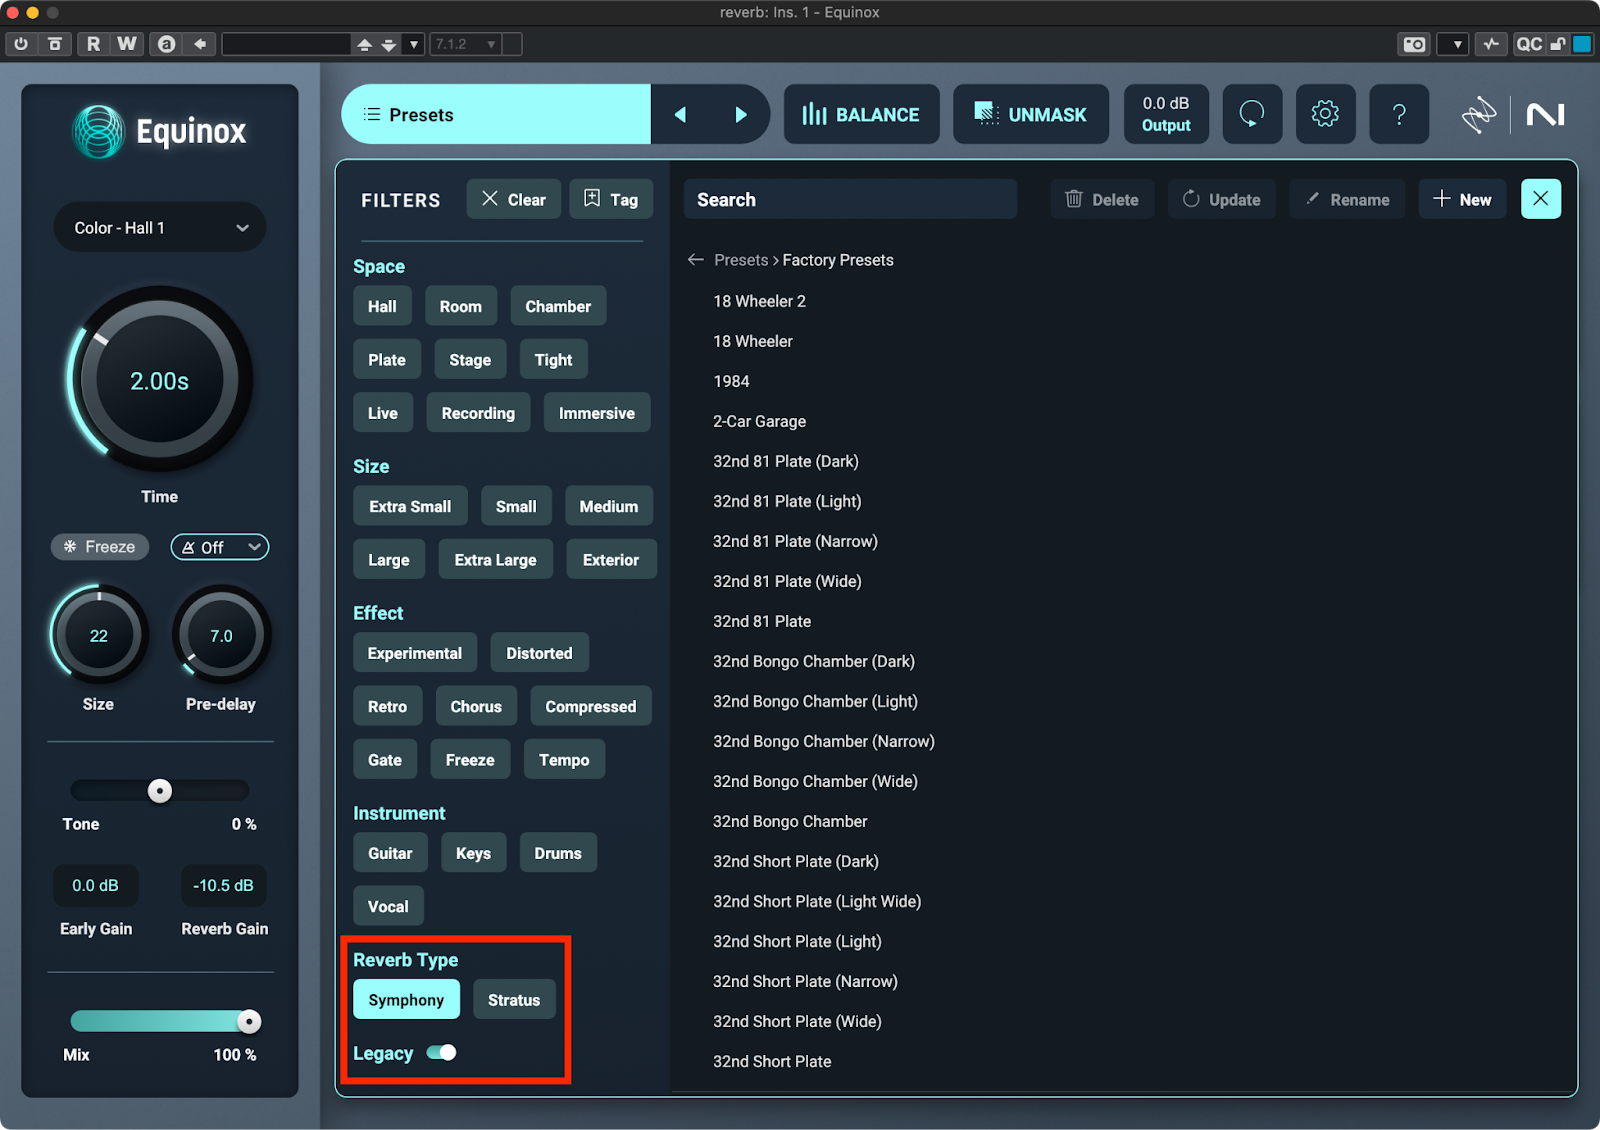Toggle the Legacy switch off
This screenshot has width=1600, height=1130.
click(441, 1052)
